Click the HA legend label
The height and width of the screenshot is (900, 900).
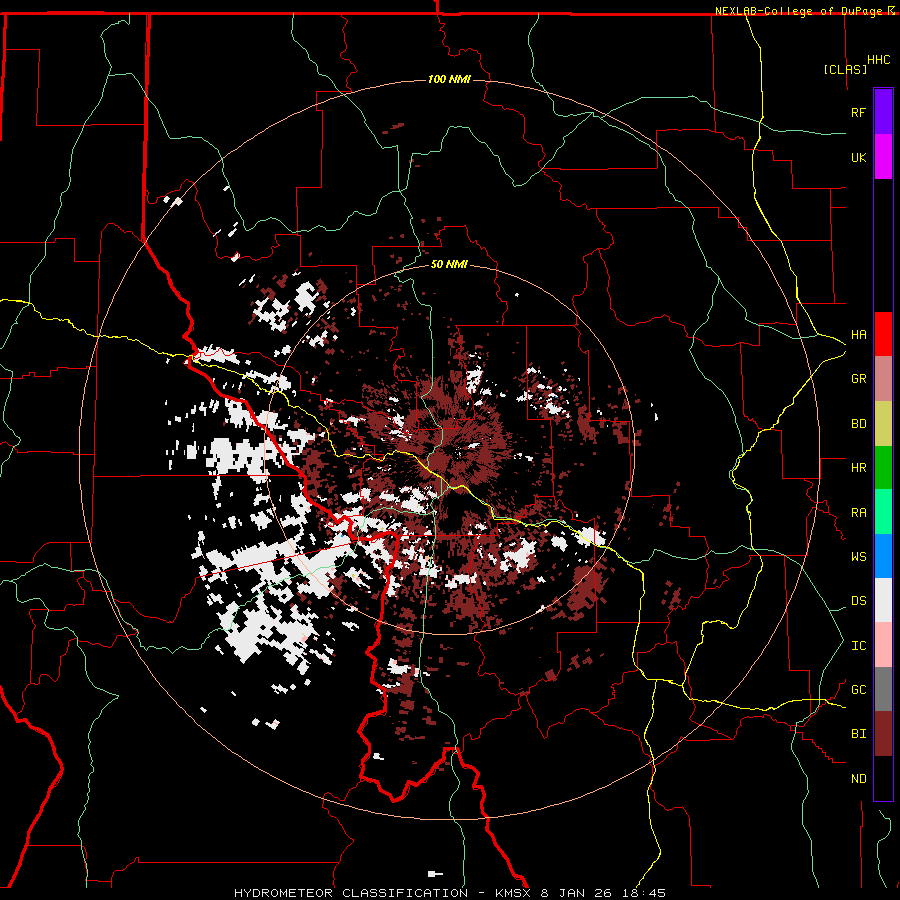859,335
